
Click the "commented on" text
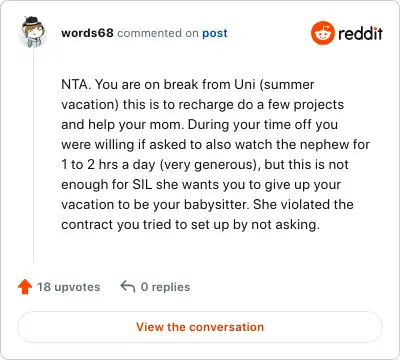coord(158,33)
